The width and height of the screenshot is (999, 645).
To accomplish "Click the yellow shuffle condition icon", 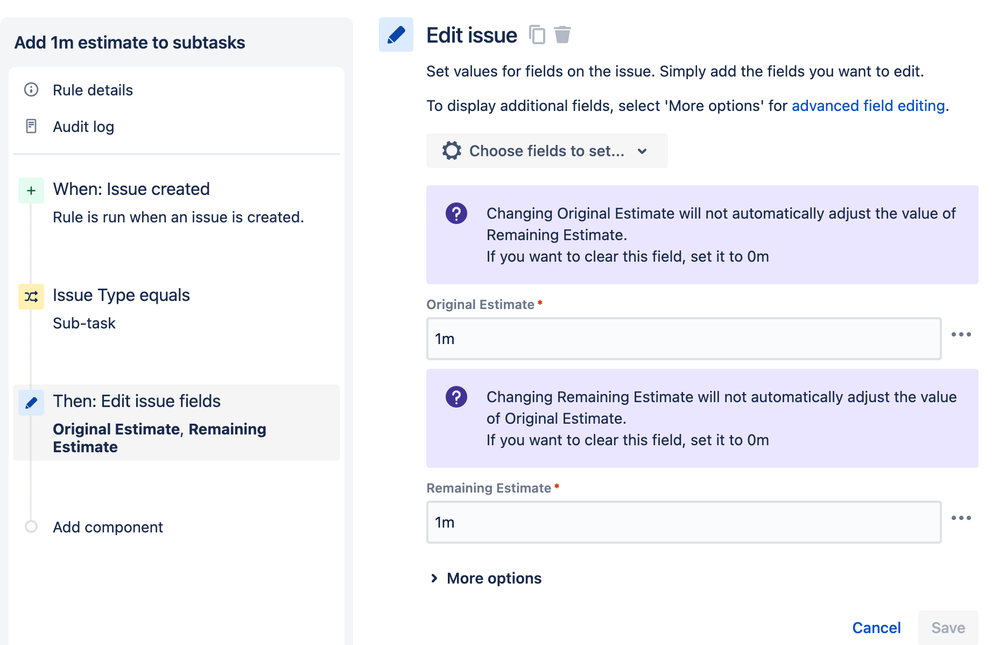I will point(31,296).
